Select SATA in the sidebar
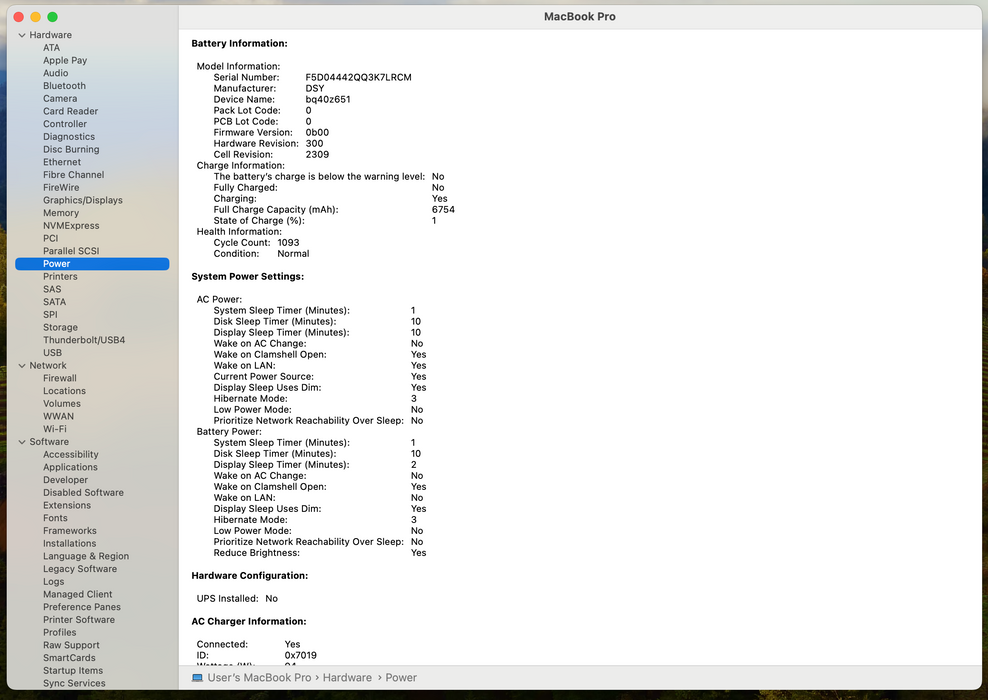Image resolution: width=988 pixels, height=700 pixels. [x=54, y=302]
